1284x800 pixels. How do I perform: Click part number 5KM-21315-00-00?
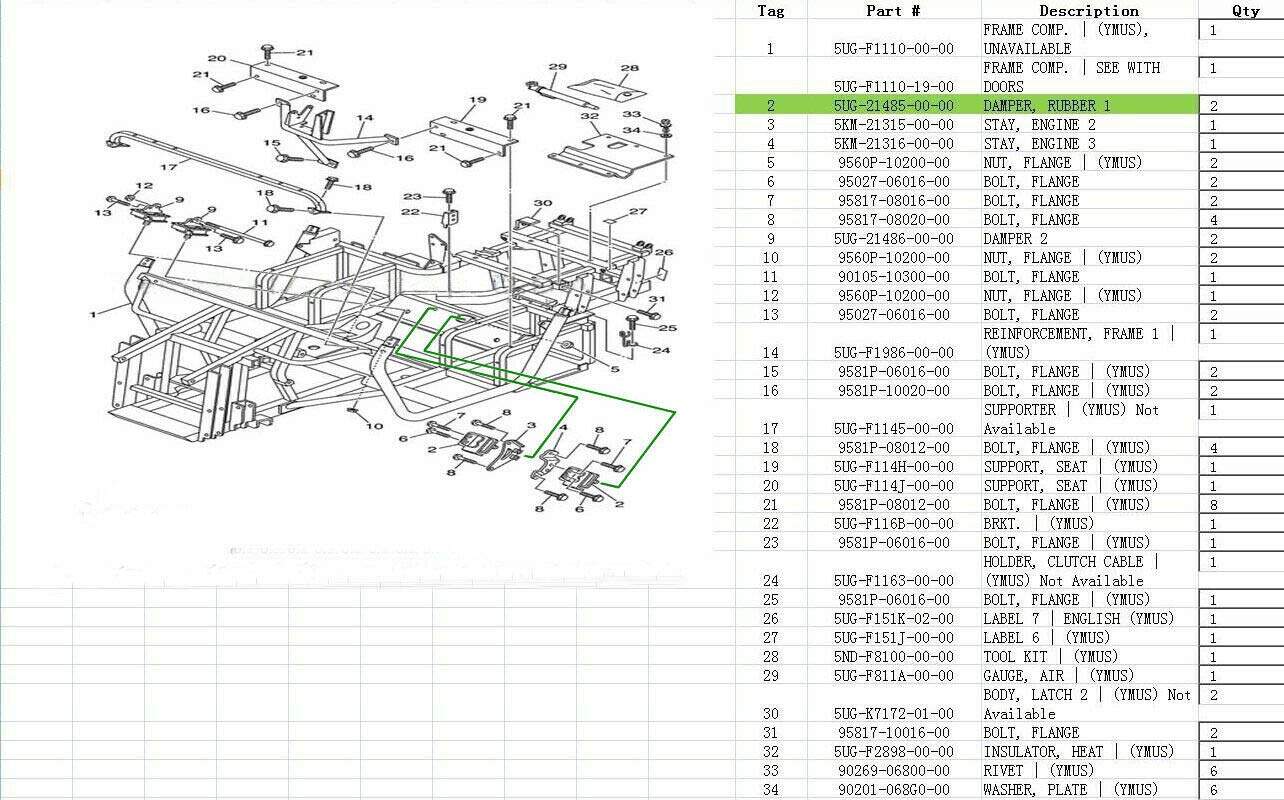(893, 125)
